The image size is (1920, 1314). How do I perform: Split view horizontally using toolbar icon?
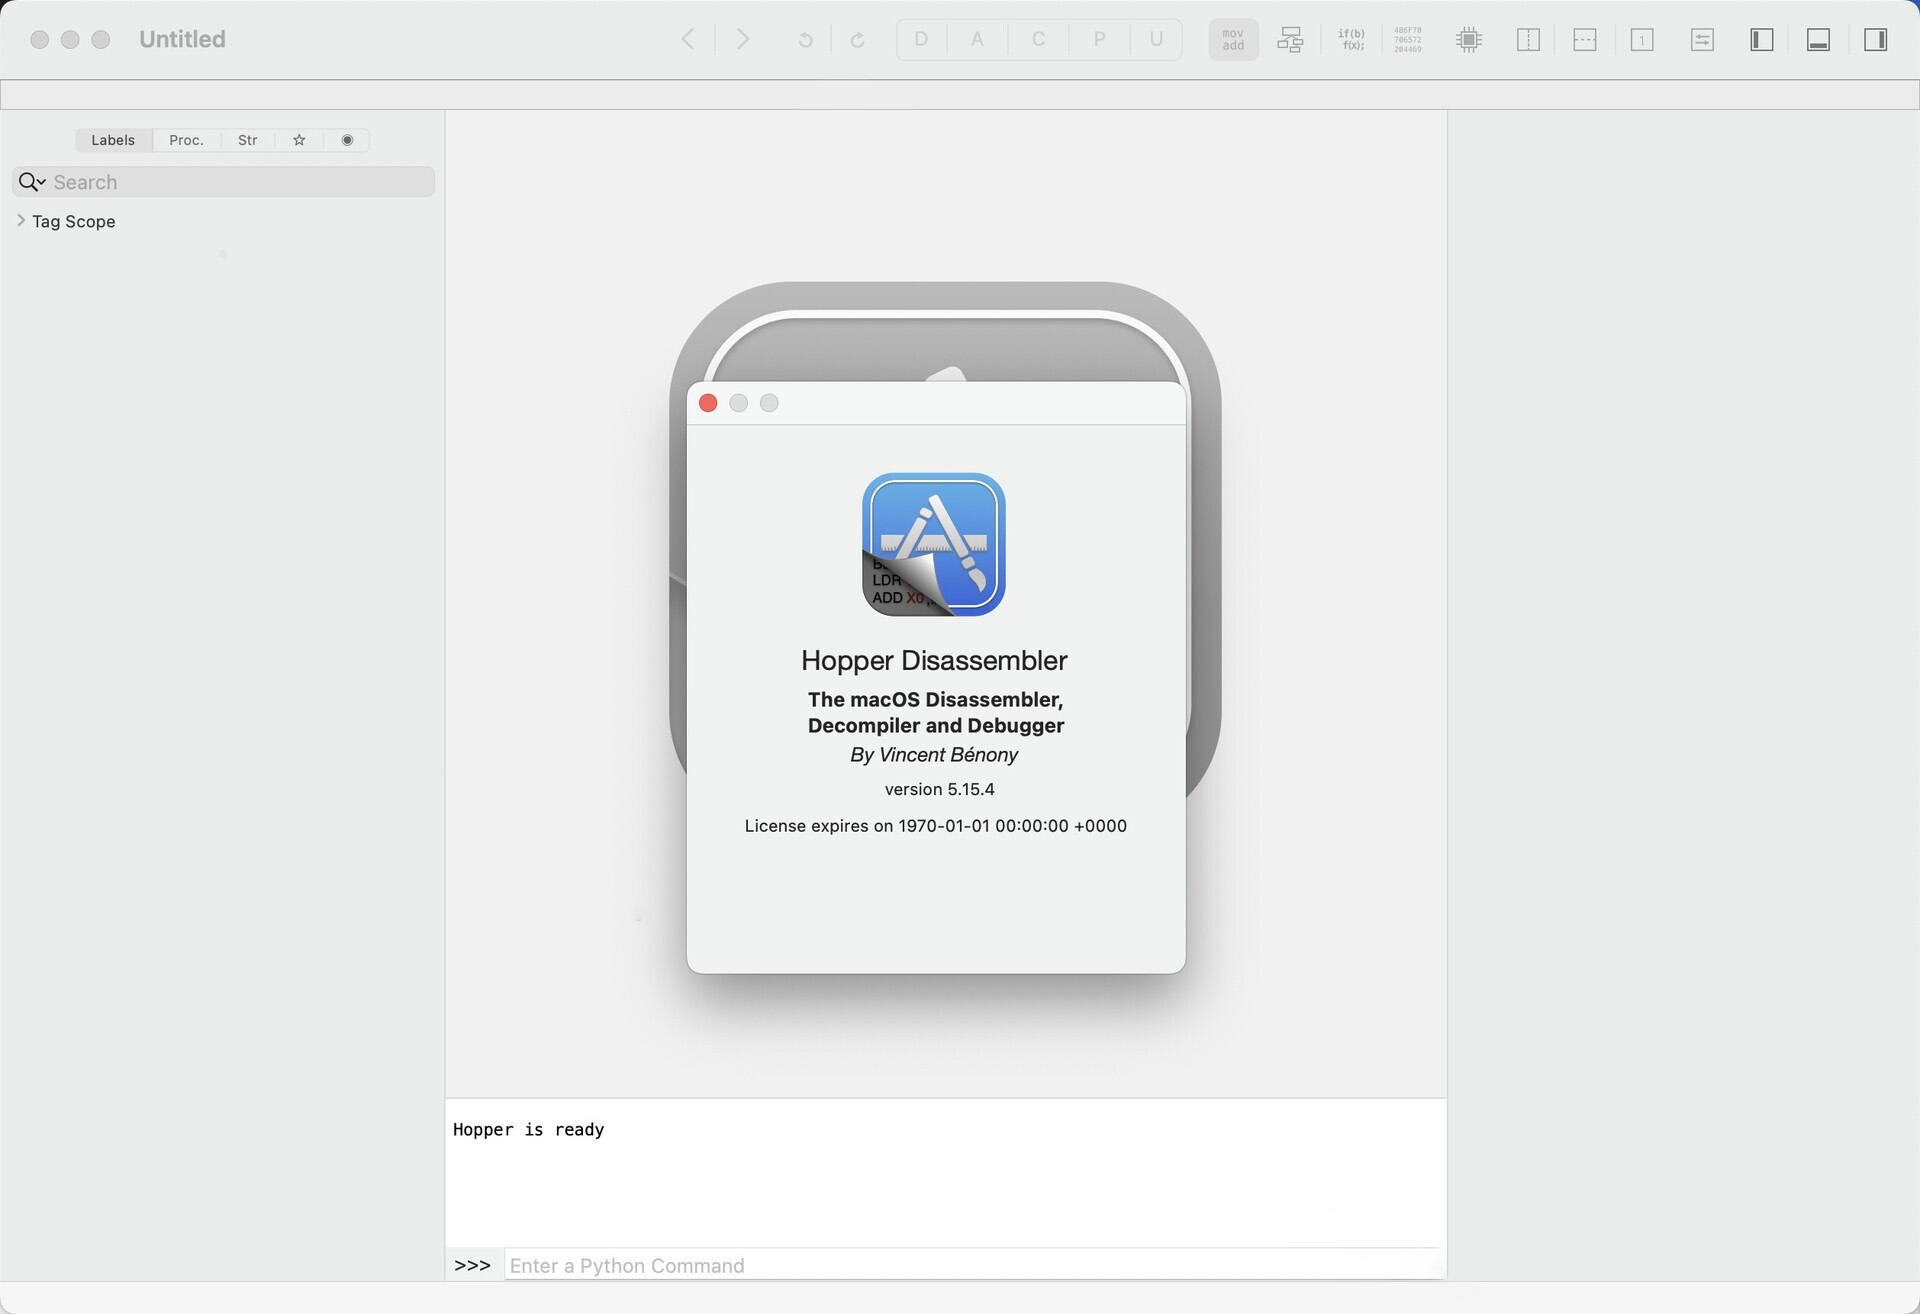(1584, 40)
